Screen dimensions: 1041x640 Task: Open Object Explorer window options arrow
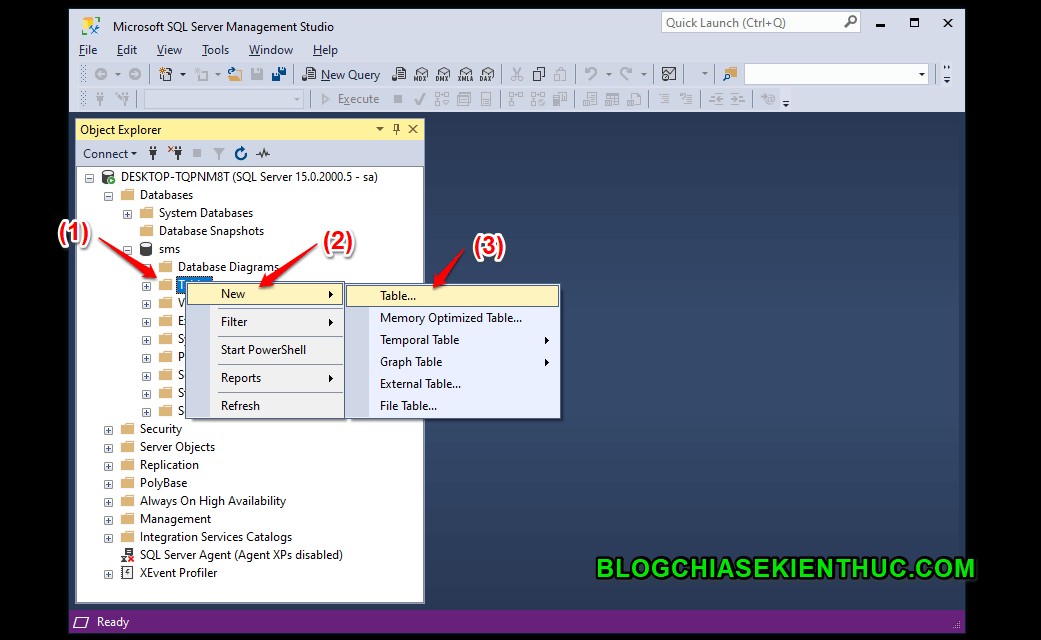(379, 129)
